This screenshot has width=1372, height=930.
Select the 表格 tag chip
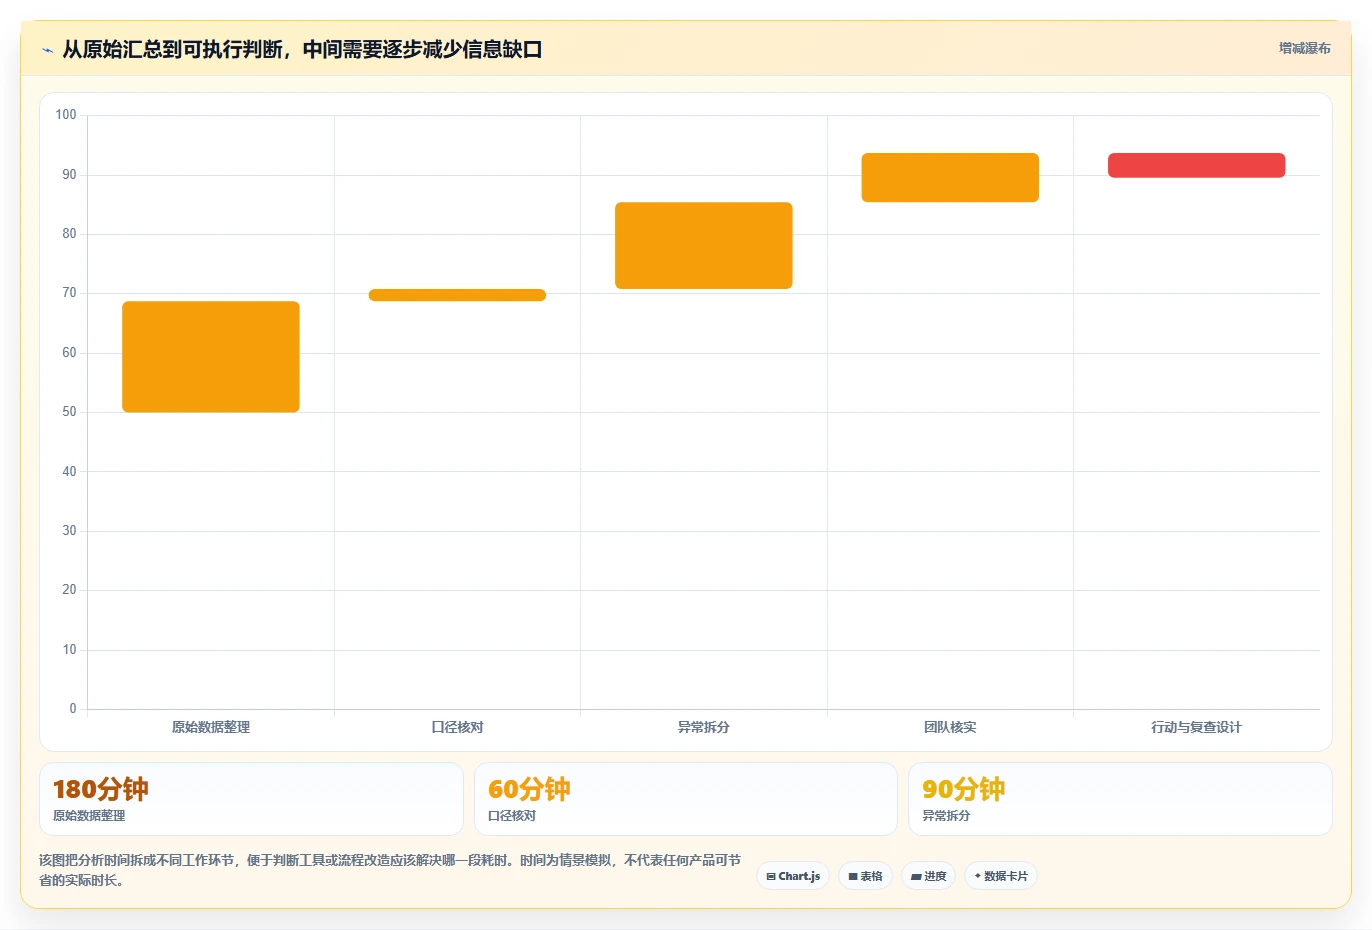tap(865, 876)
